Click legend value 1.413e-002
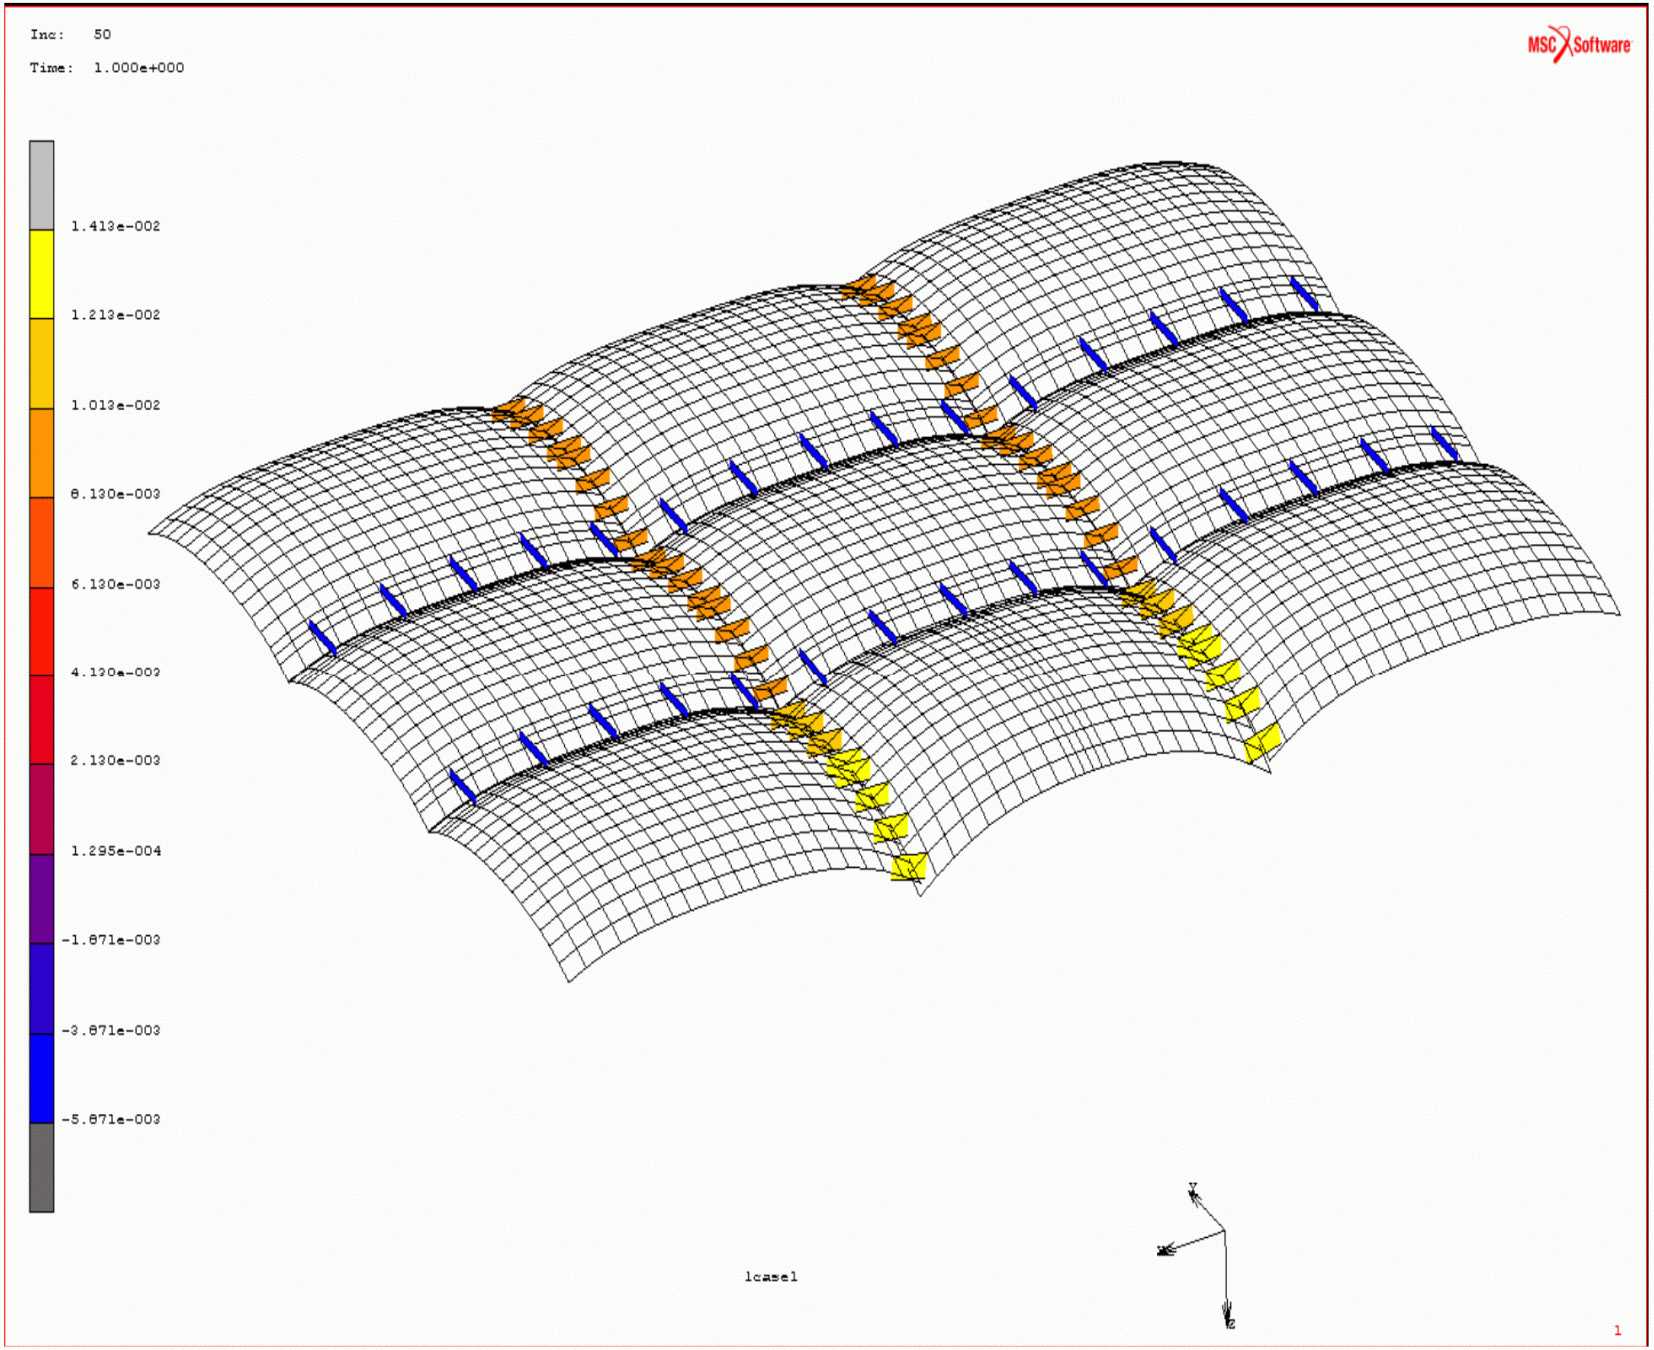Image resolution: width=1654 pixels, height=1350 pixels. click(115, 226)
